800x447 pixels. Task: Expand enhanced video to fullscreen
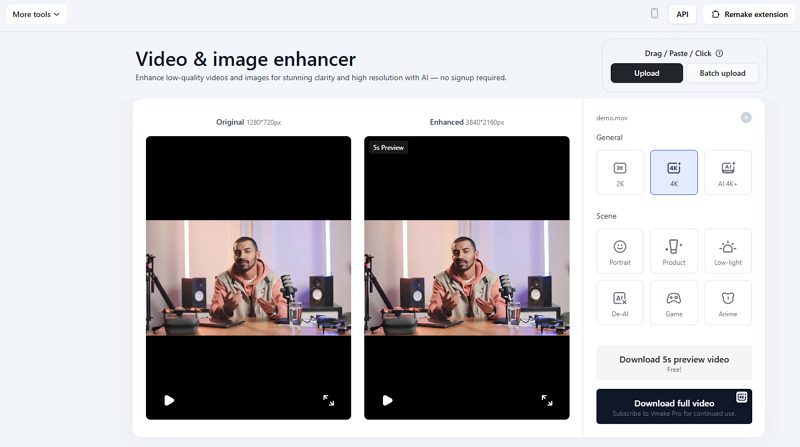coord(546,400)
